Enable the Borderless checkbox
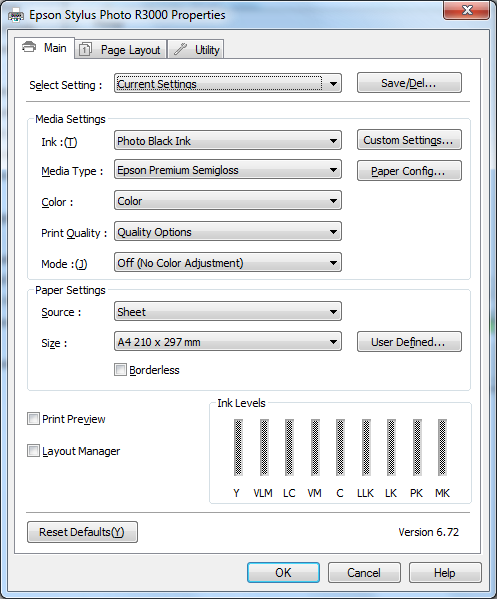497x599 pixels. point(120,370)
